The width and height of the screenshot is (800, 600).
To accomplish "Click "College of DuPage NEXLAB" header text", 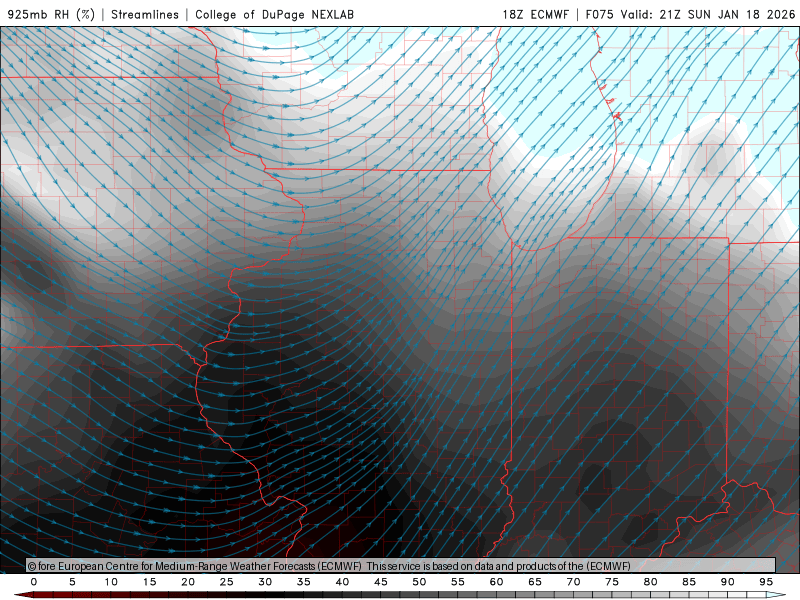I will pos(274,14).
